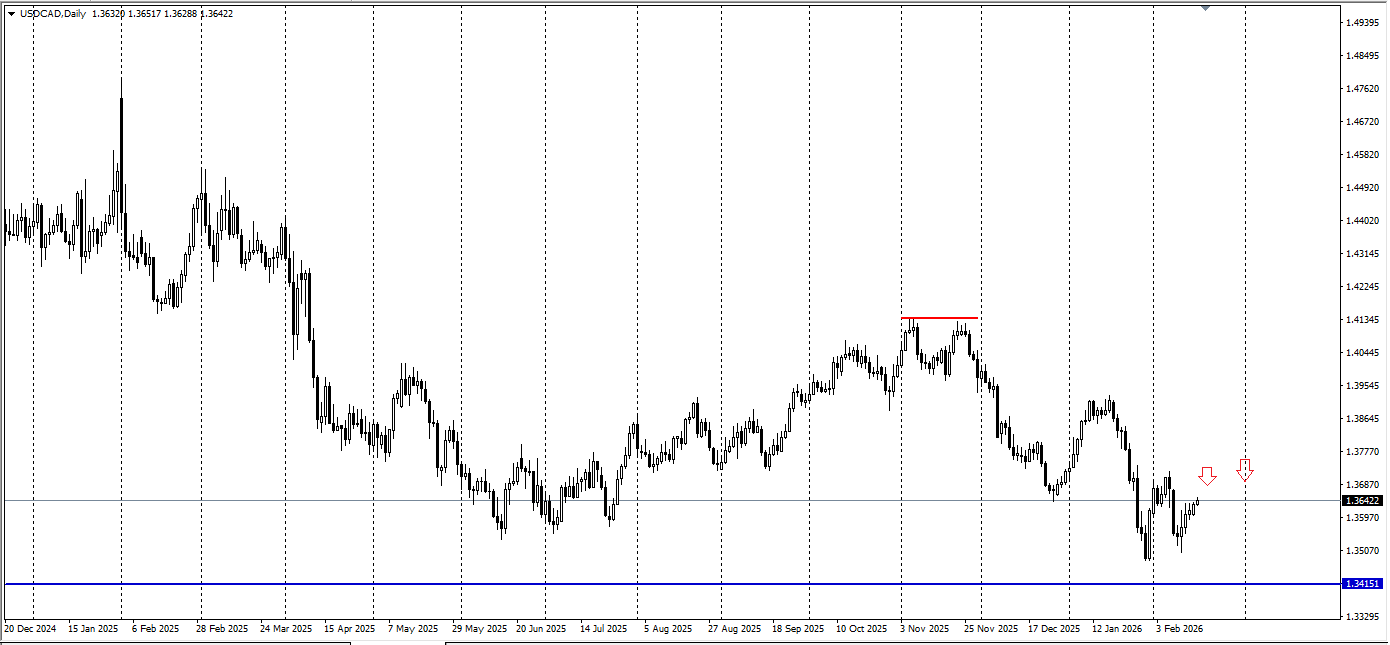
Task: Click the 1.40445 price scale value
Action: point(1364,353)
